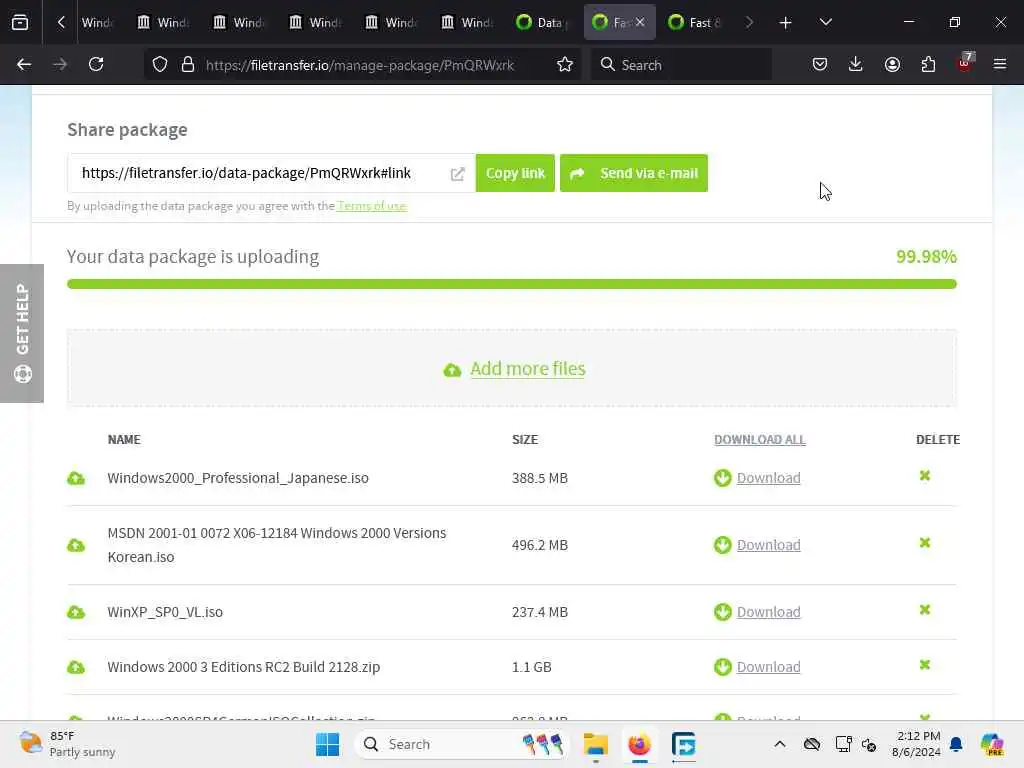Reload the filetransfer.io page
The width and height of the screenshot is (1024, 768).
pos(96,65)
